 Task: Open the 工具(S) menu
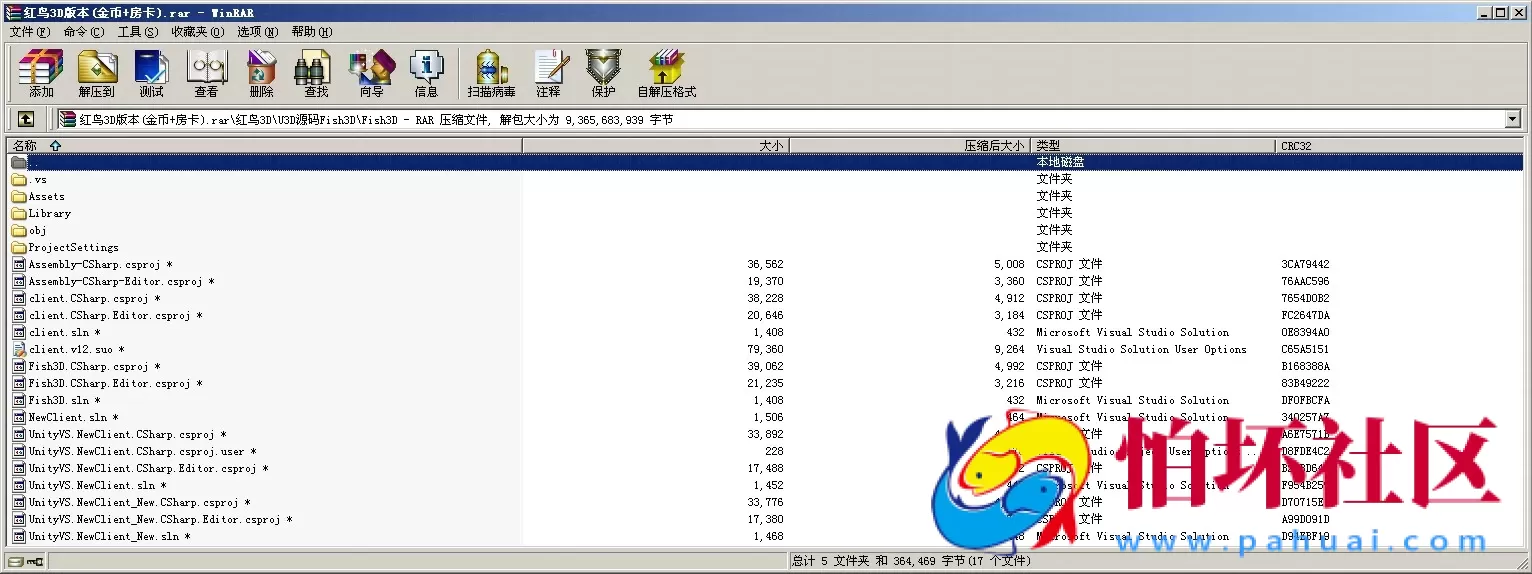point(138,32)
